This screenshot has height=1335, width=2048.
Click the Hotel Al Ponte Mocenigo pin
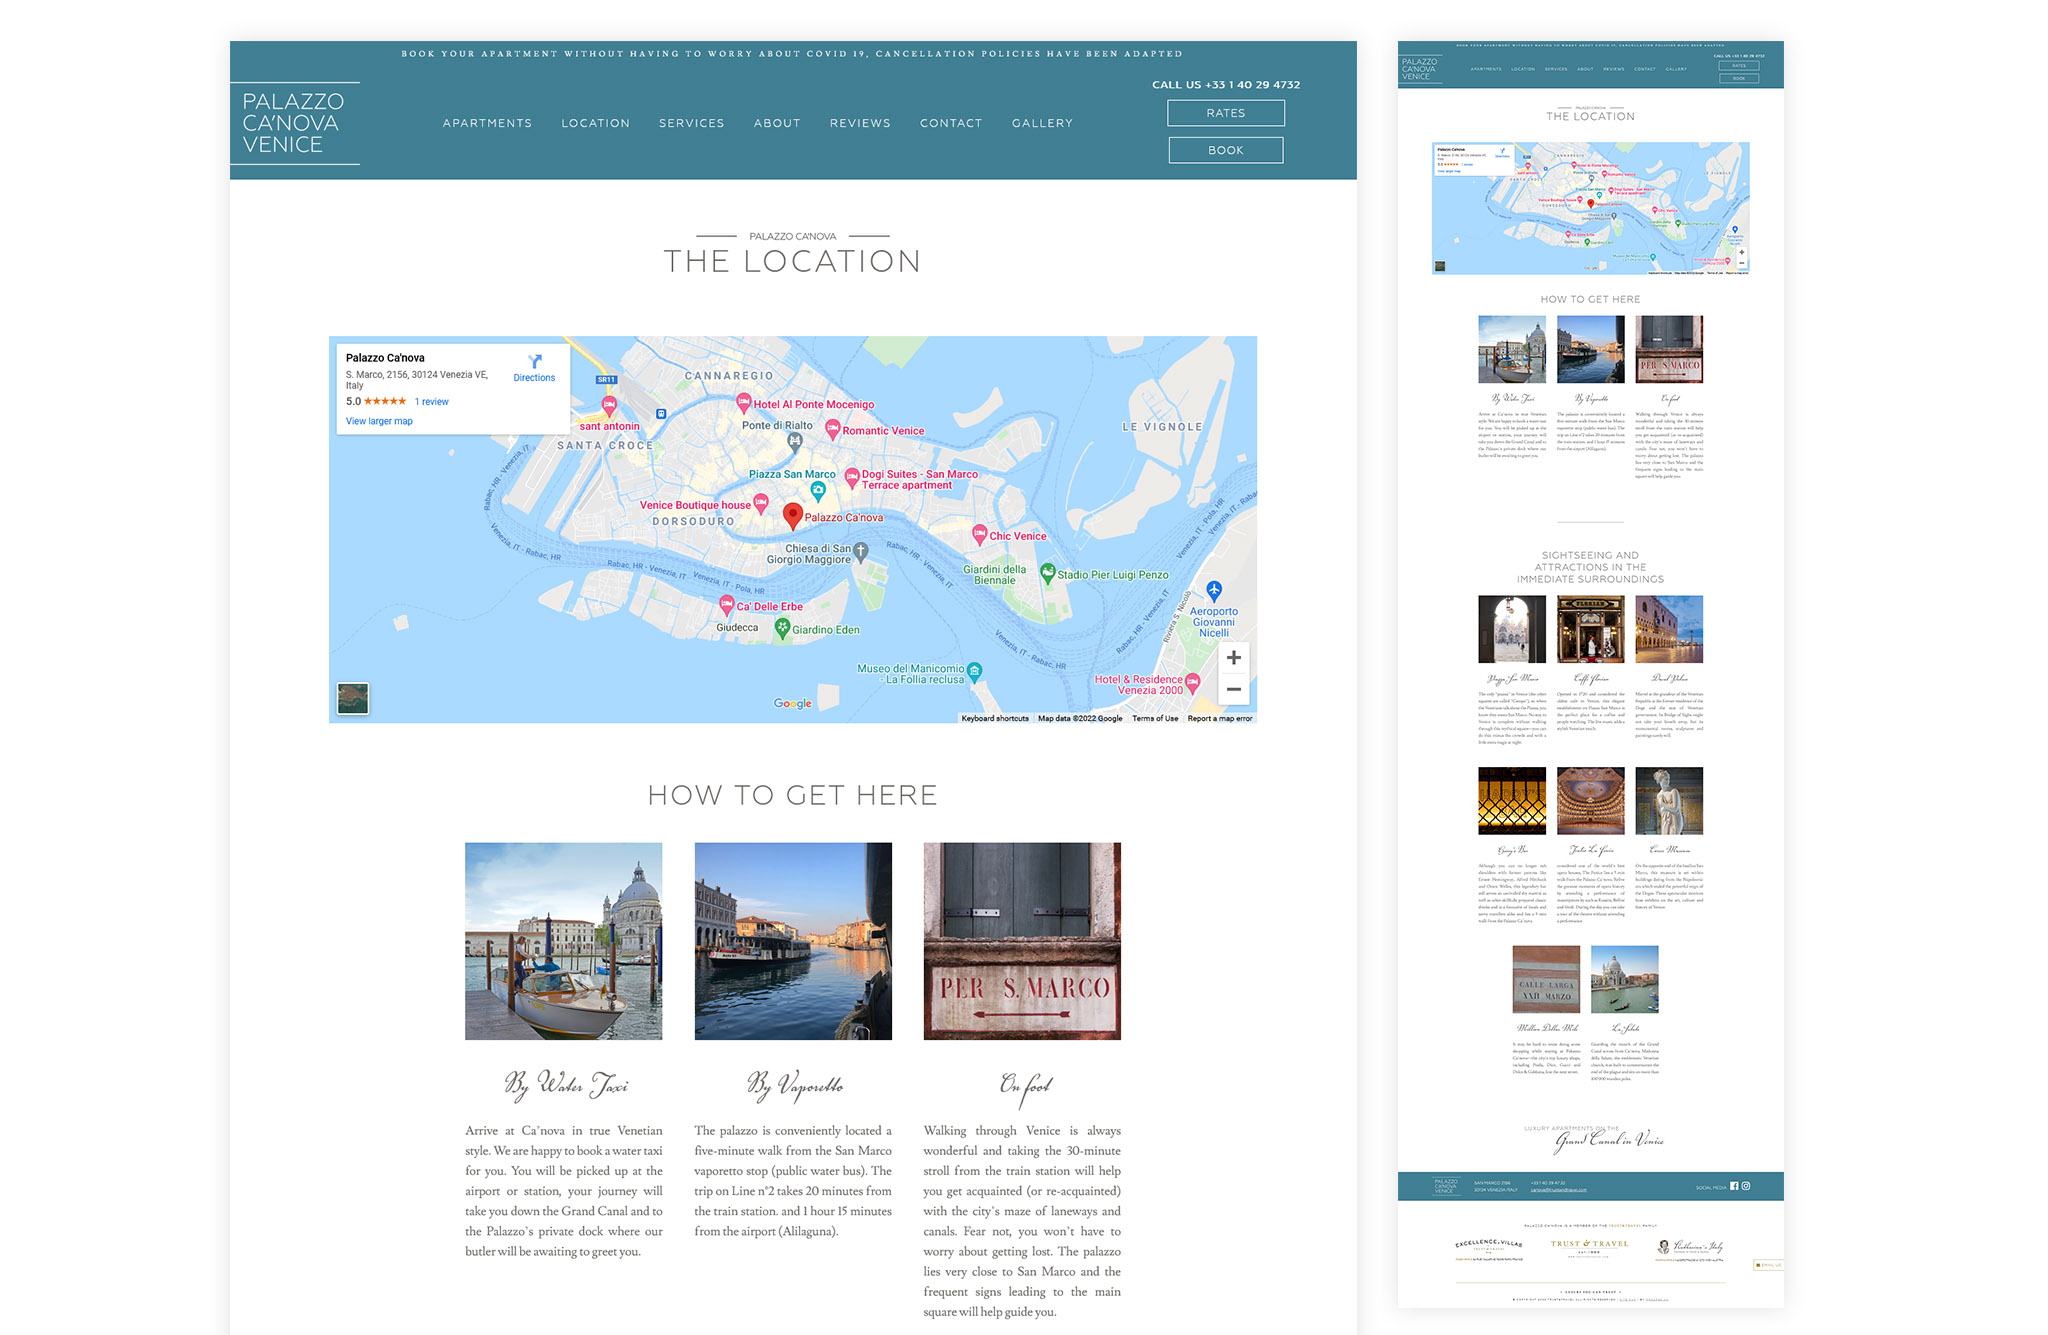coord(743,403)
